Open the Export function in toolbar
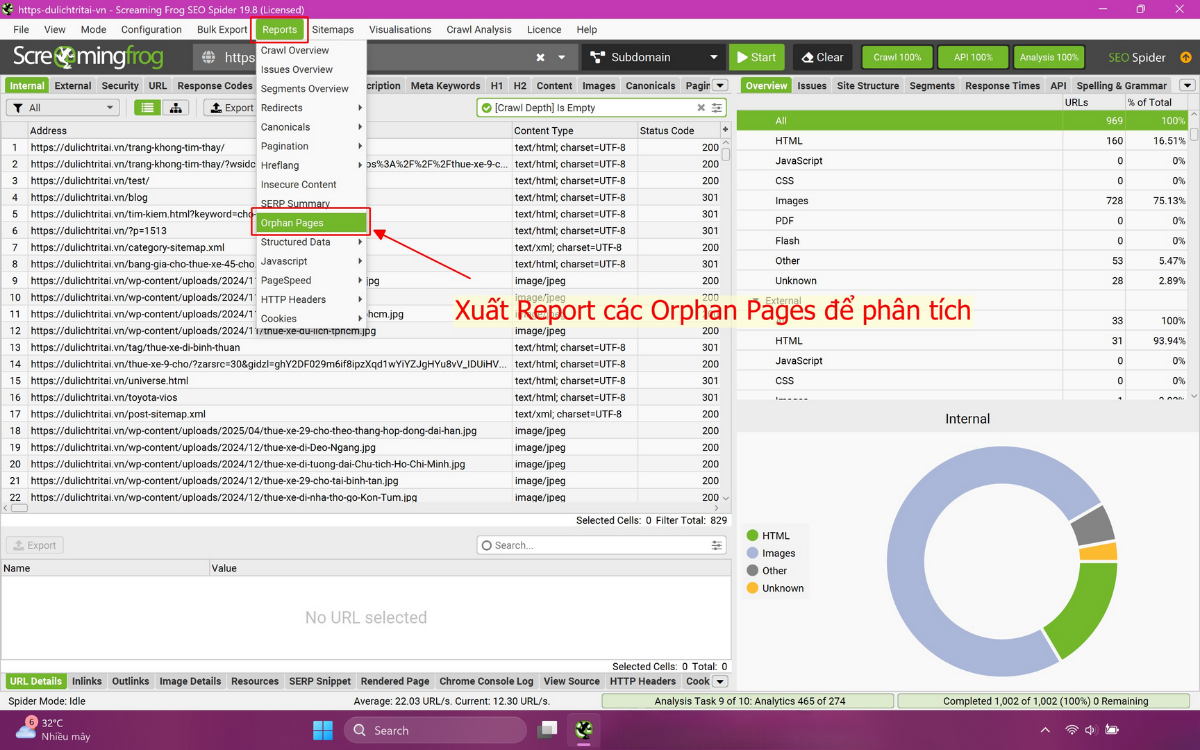Image resolution: width=1200 pixels, height=750 pixels. [x=231, y=107]
